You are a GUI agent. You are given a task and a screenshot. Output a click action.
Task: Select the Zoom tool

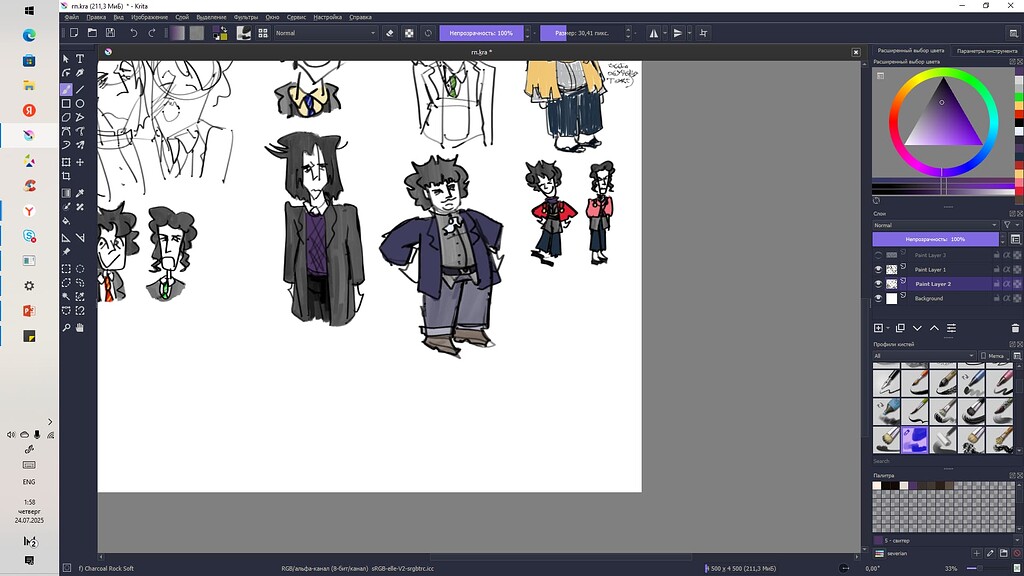[66, 328]
